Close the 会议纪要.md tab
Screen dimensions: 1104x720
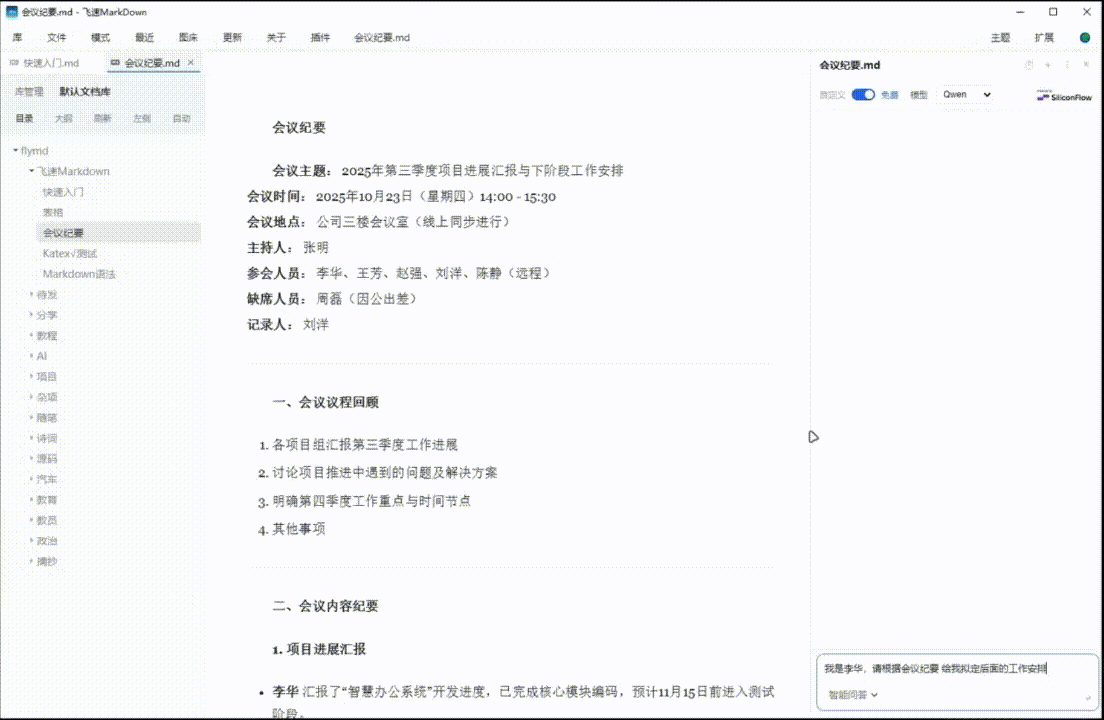(x=191, y=63)
